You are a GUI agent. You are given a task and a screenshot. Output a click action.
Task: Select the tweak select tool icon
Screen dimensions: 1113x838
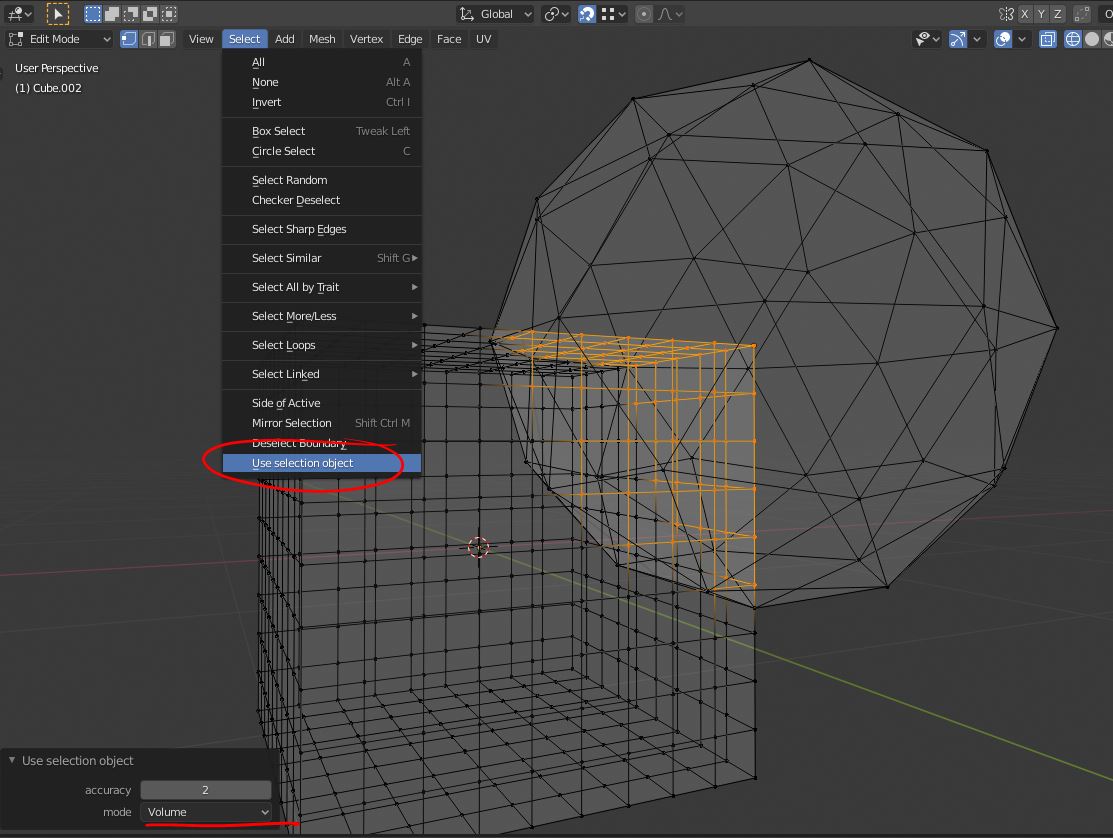tap(57, 13)
